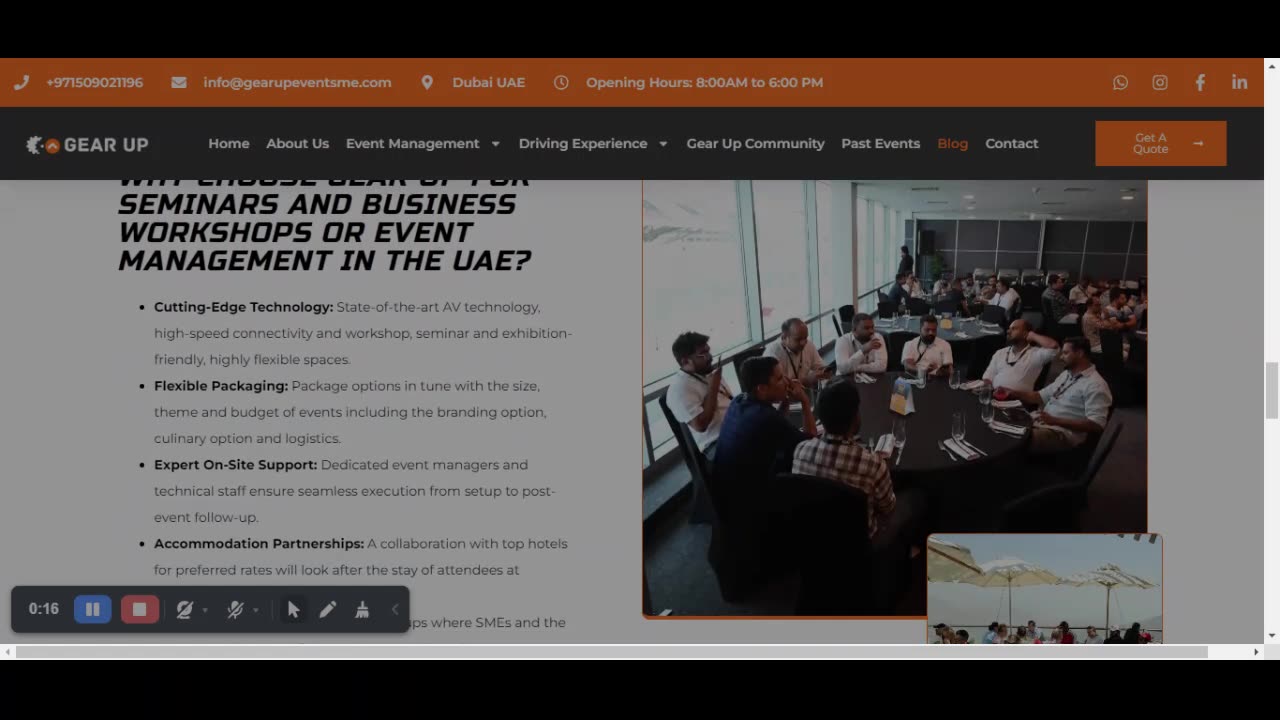Click the Gear Up logo

[87, 144]
